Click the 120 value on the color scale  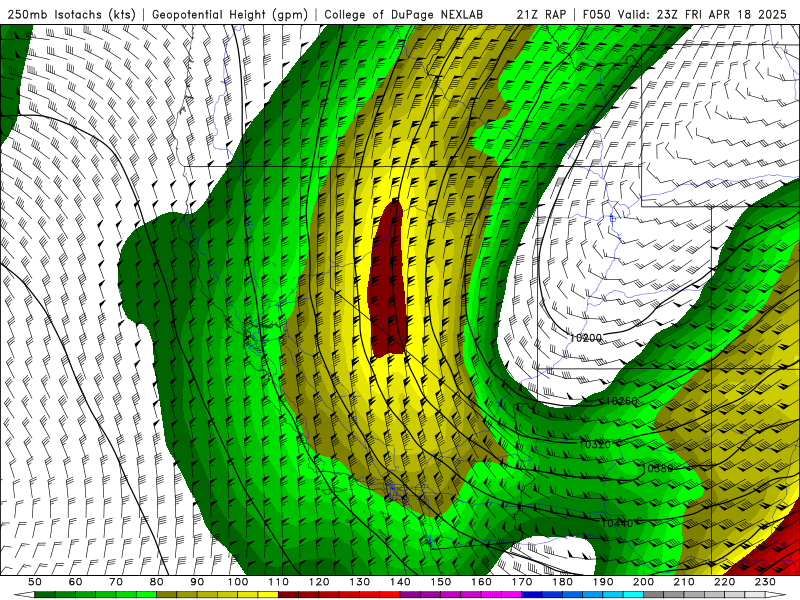319,582
